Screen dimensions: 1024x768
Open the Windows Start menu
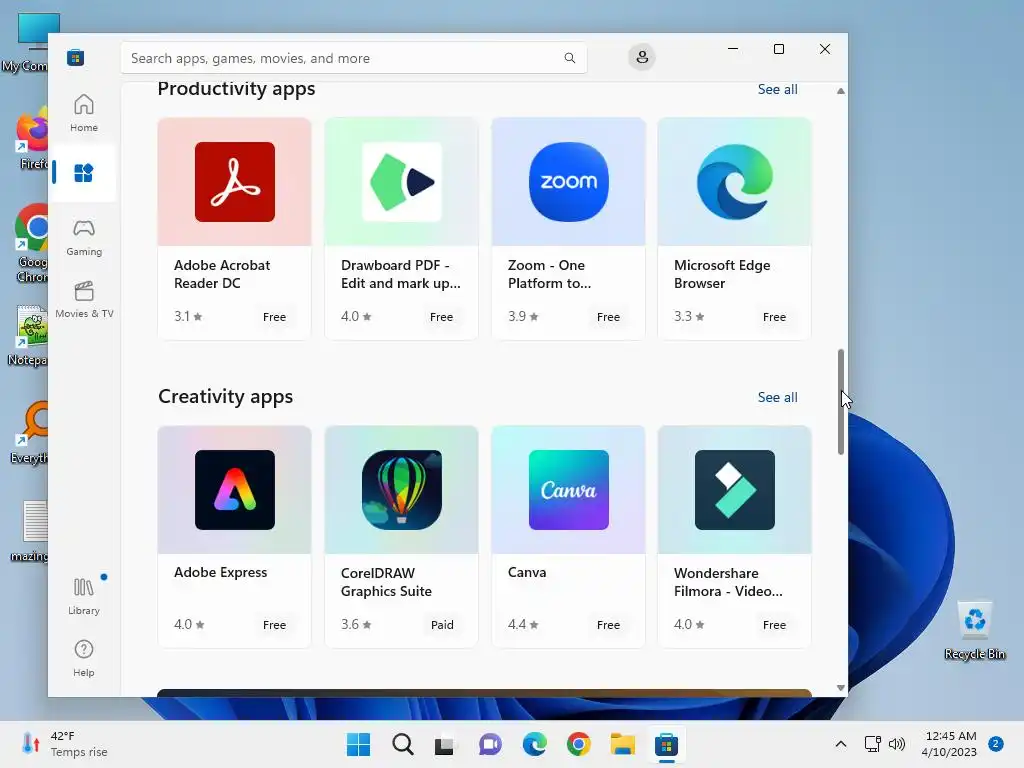click(x=358, y=744)
